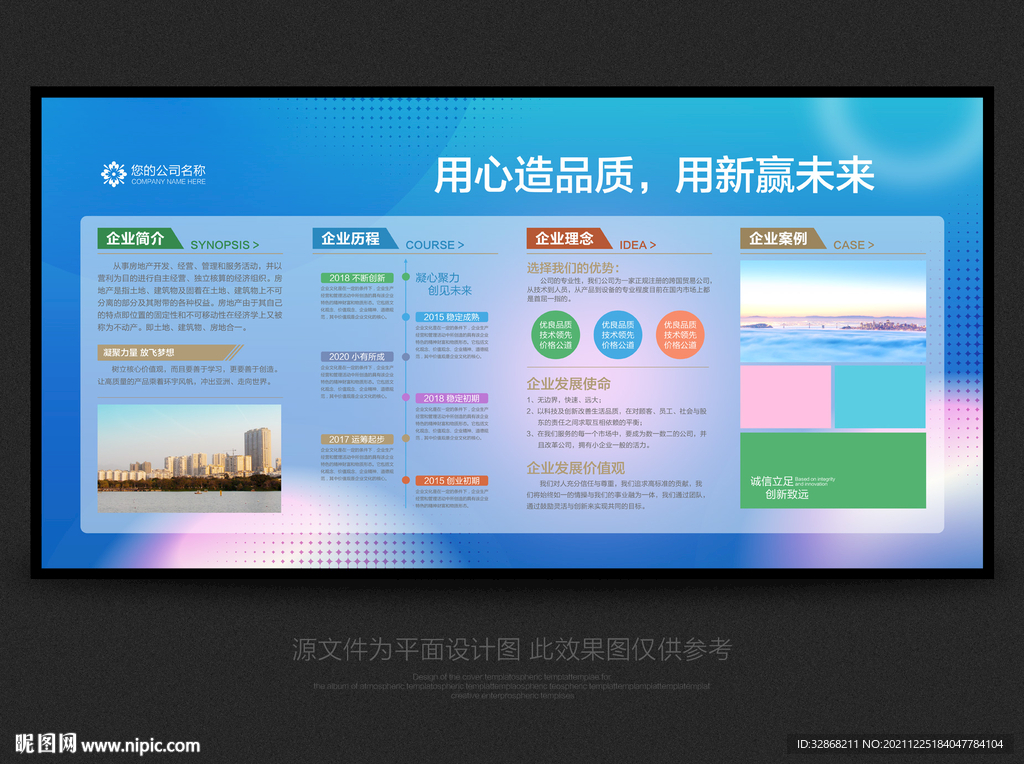Click the flower-shaped company logo icon

(x=114, y=174)
